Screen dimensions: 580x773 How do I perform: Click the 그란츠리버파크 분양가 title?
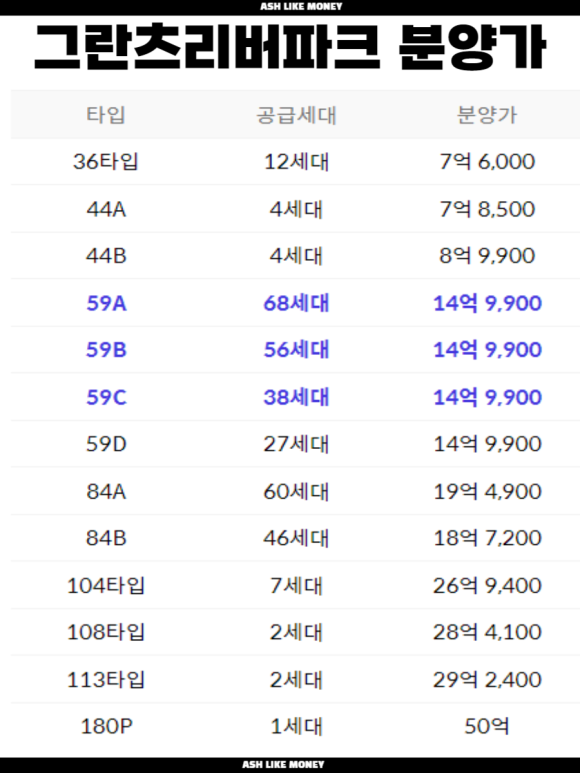pyautogui.click(x=290, y=48)
